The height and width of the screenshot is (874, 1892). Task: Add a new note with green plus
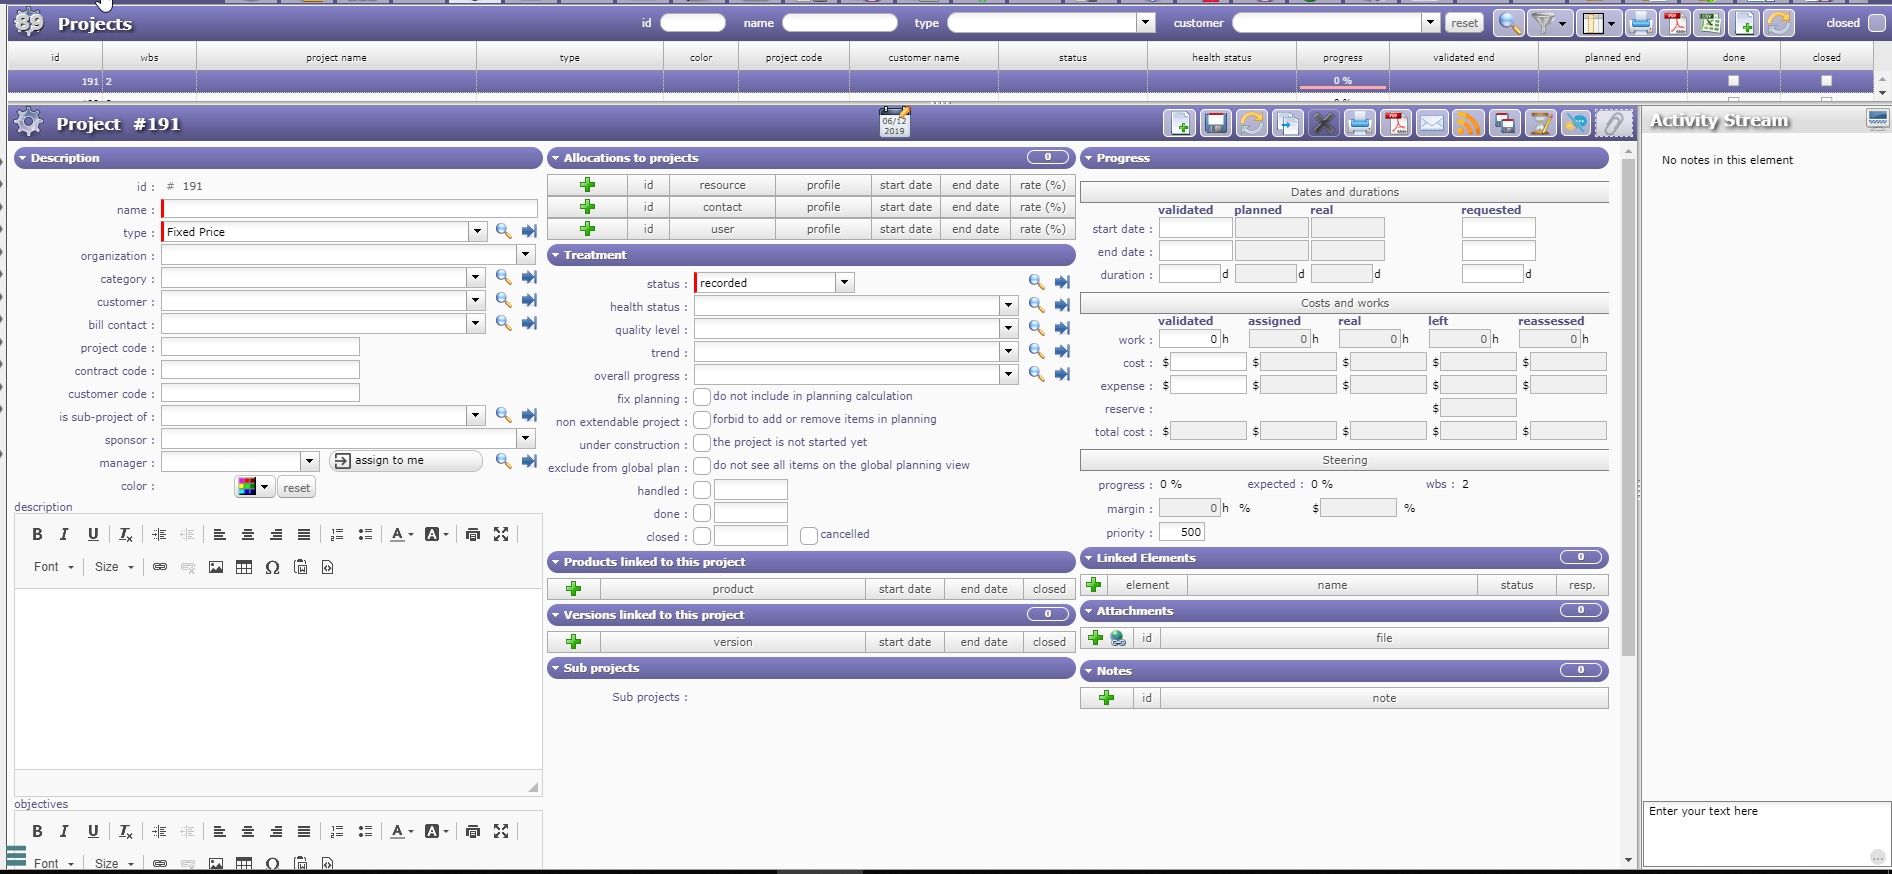point(1106,698)
